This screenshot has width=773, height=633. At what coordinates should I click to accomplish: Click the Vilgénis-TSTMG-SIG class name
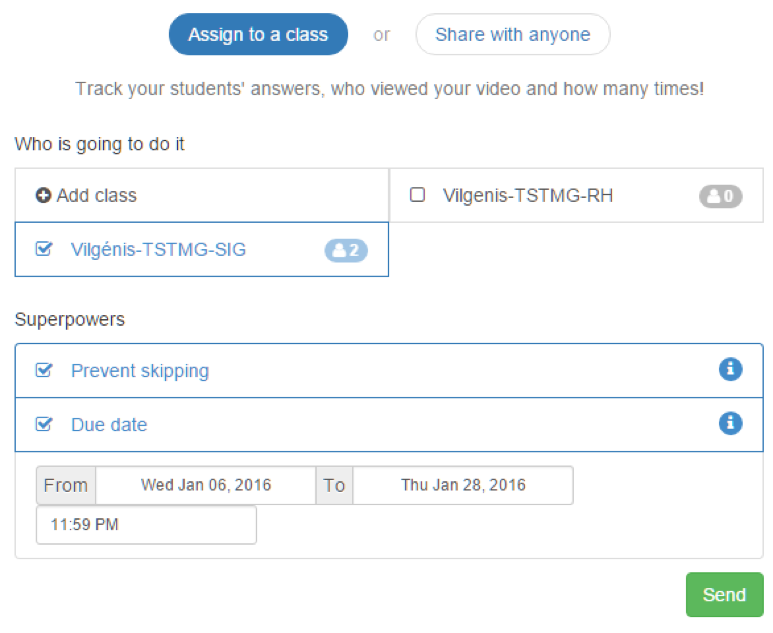coord(158,250)
